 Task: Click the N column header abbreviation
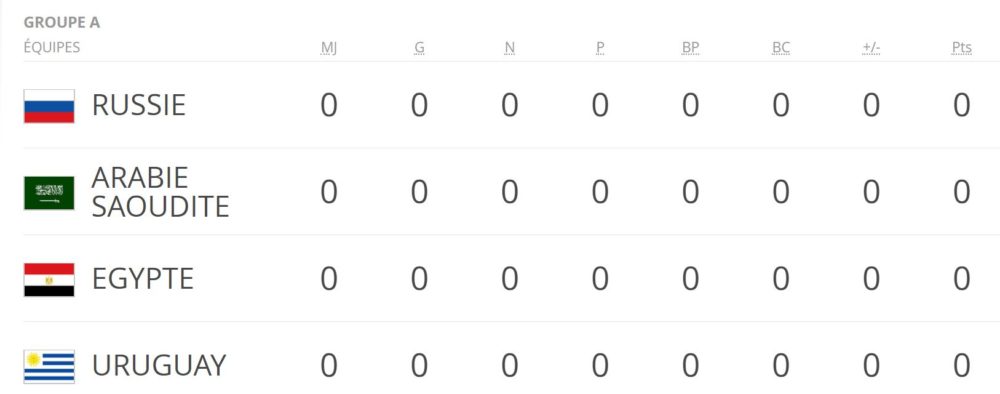[x=510, y=48]
